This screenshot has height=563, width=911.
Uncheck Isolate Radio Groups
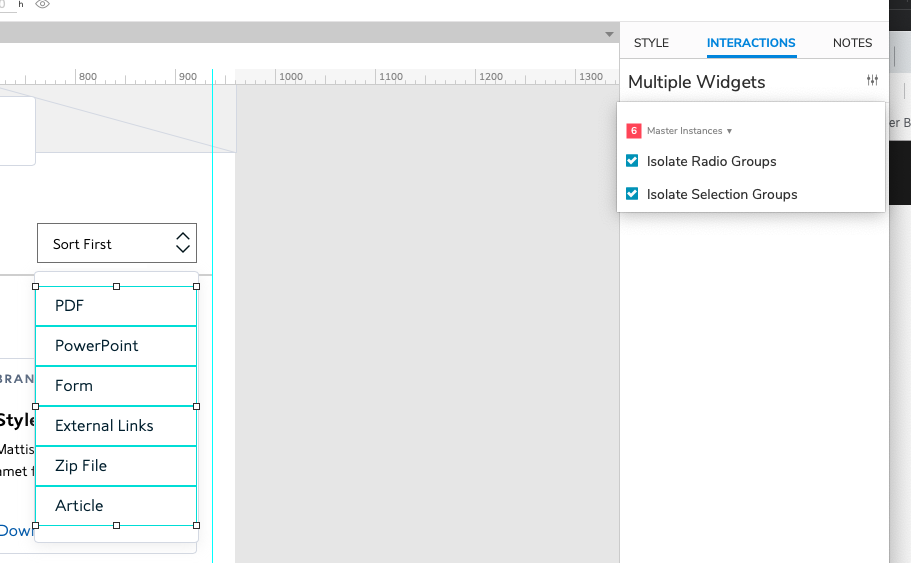coord(632,161)
